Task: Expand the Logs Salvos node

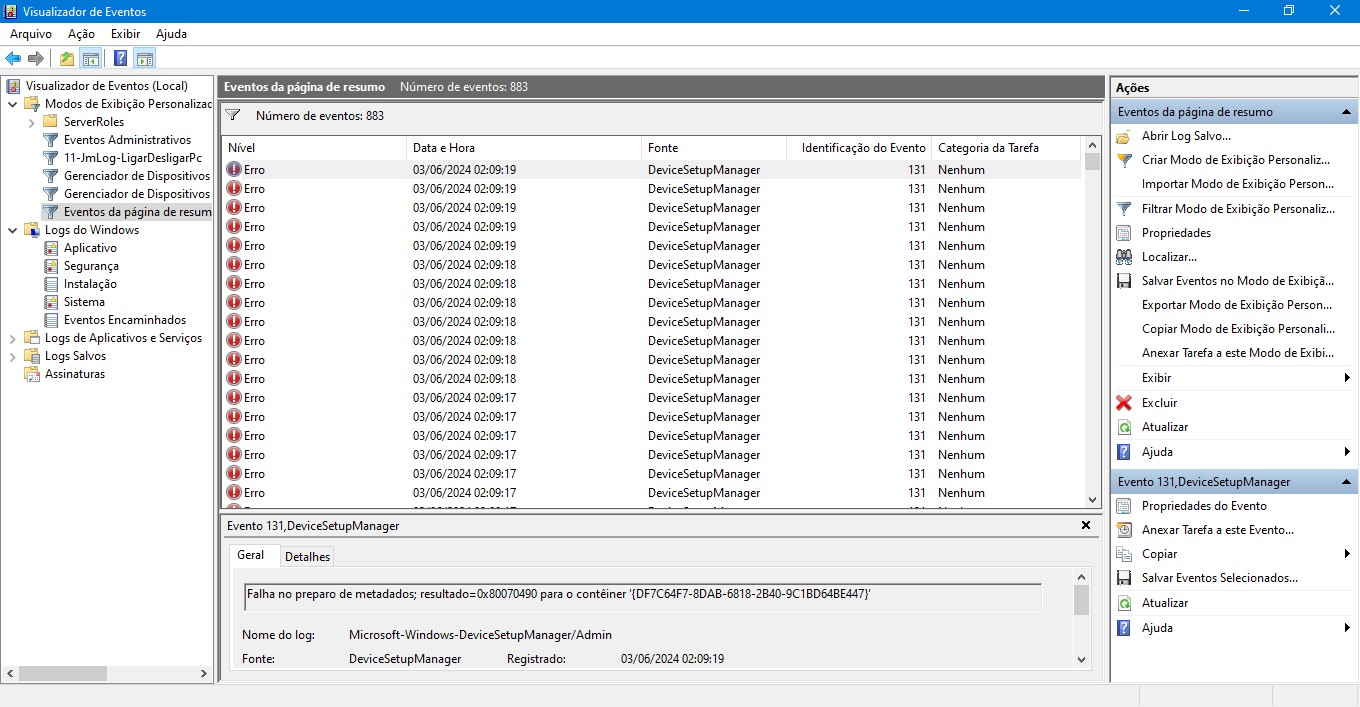Action: [x=12, y=356]
